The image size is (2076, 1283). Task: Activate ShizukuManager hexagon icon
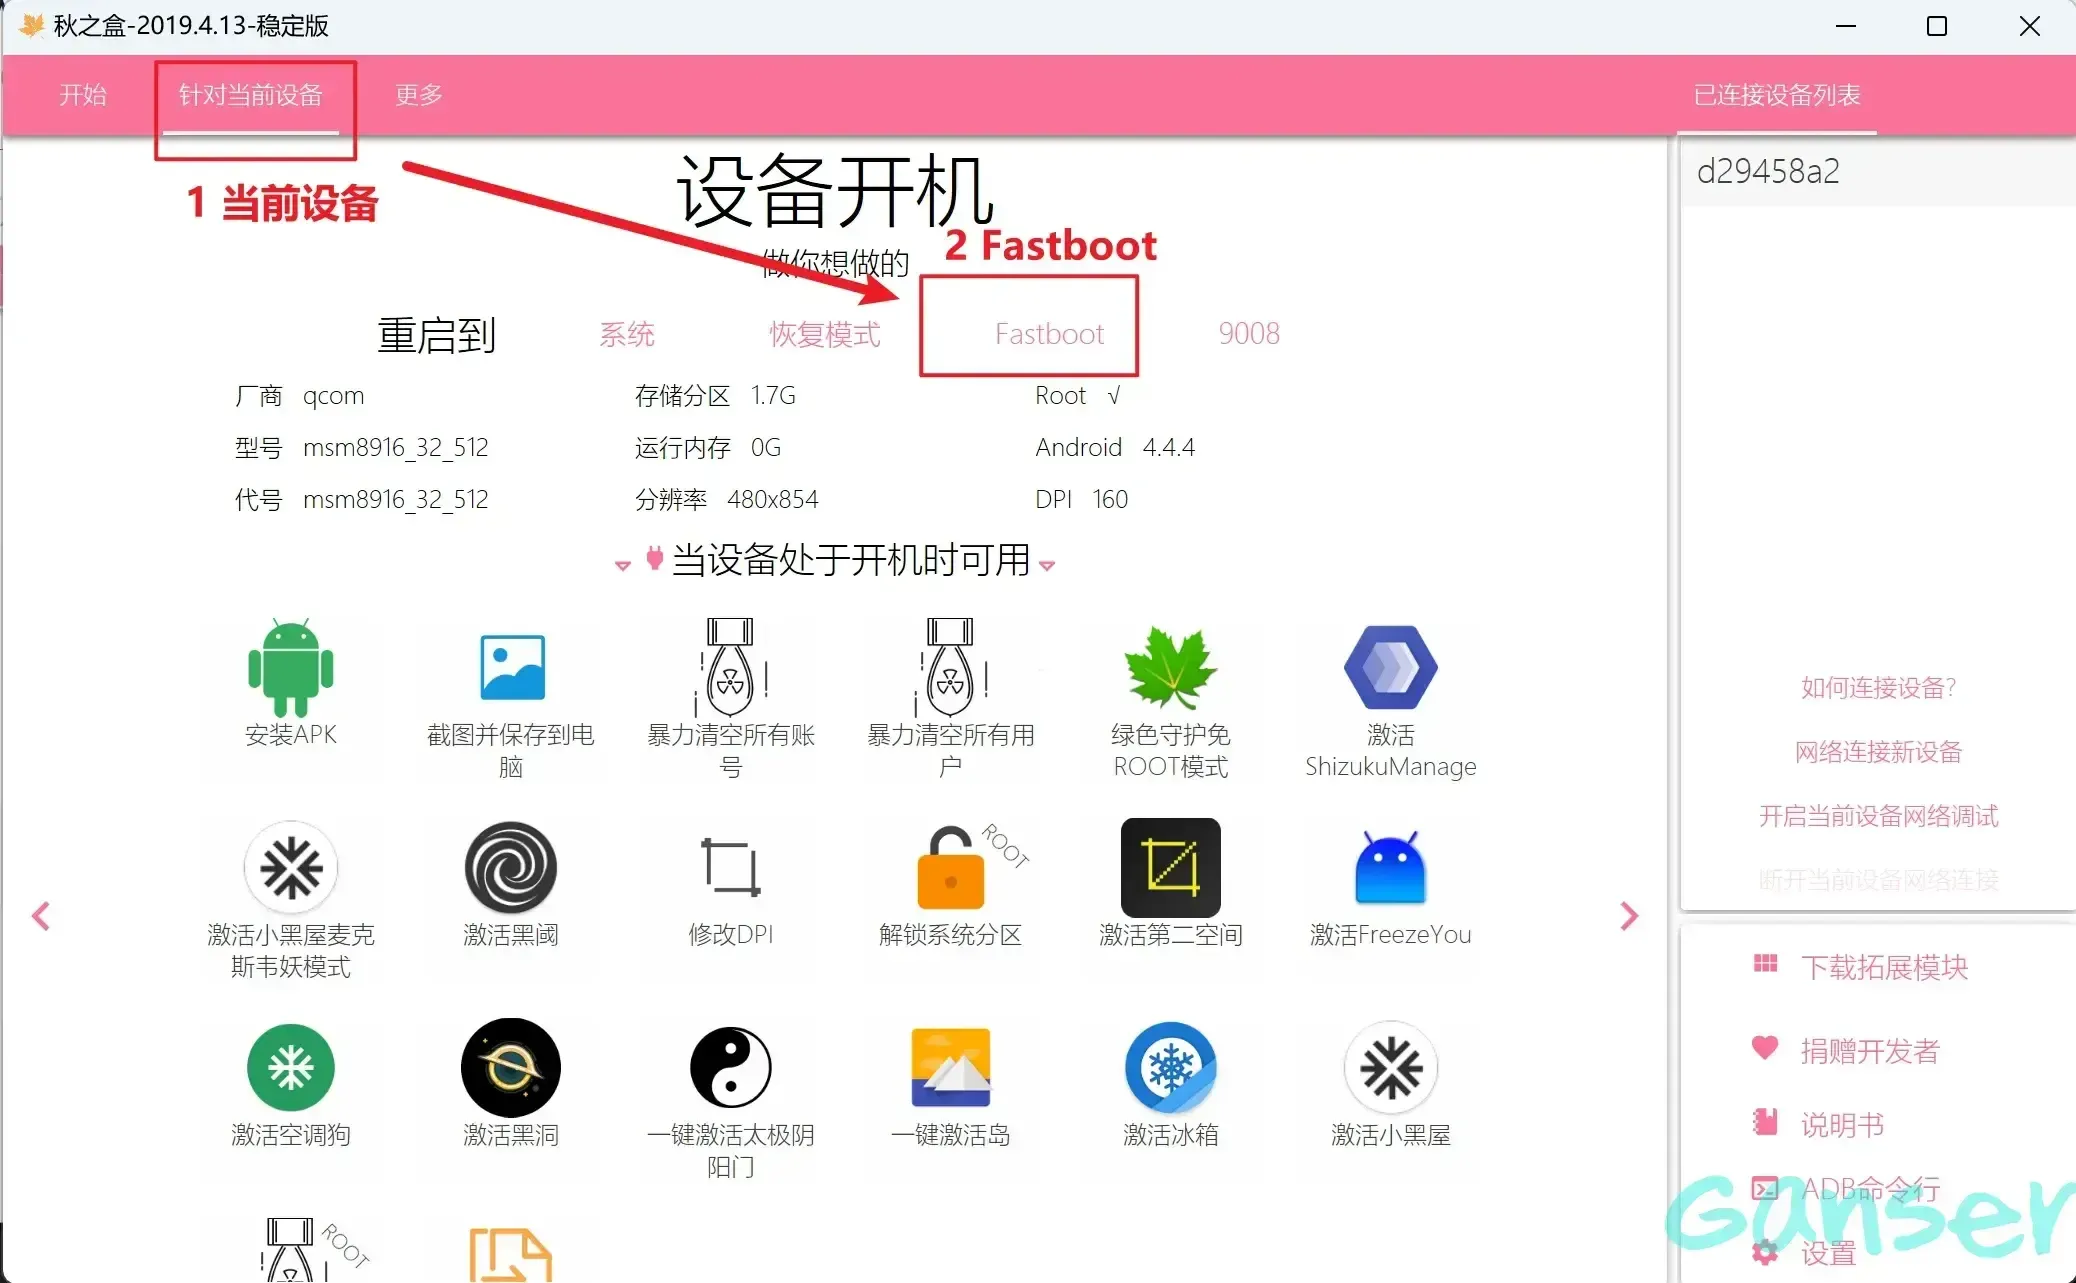click(1390, 668)
